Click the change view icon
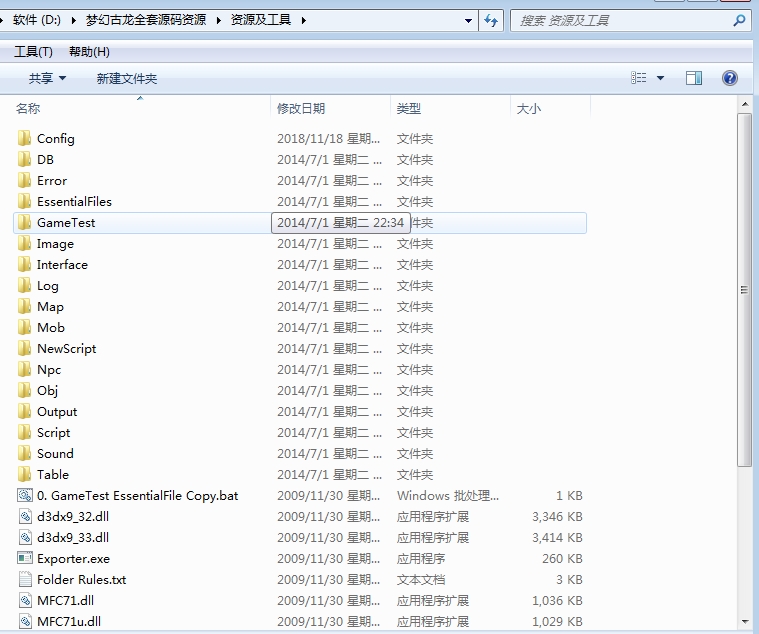The height and width of the screenshot is (634, 759). point(639,78)
